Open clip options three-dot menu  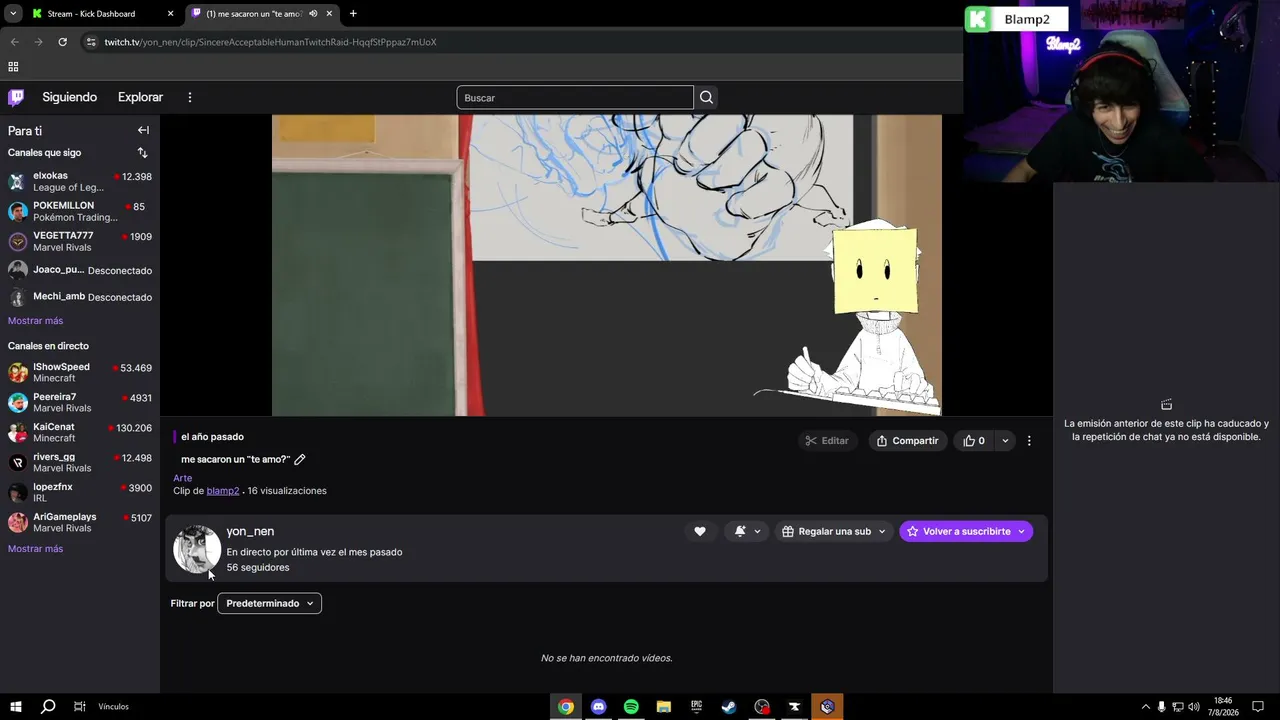[1029, 441]
